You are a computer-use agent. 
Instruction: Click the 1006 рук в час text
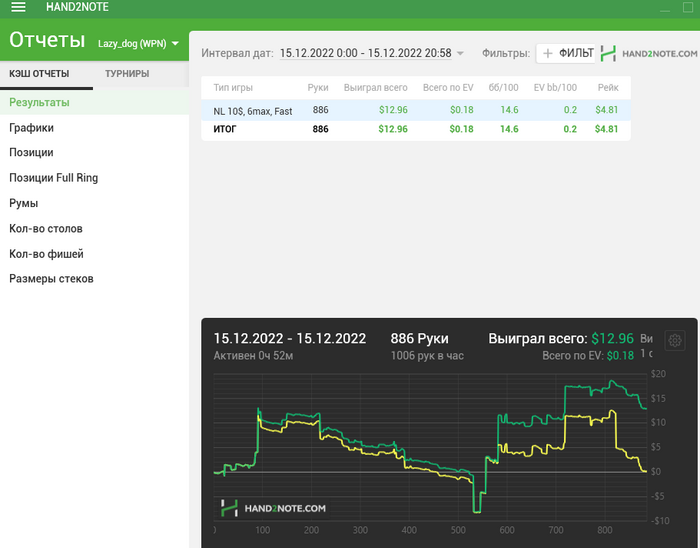(427, 356)
